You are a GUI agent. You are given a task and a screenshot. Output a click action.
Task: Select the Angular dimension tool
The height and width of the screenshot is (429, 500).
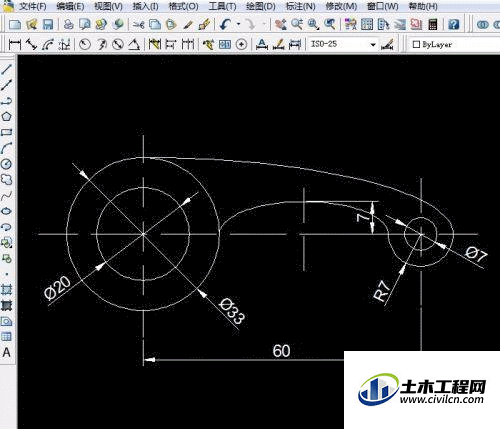(x=134, y=44)
